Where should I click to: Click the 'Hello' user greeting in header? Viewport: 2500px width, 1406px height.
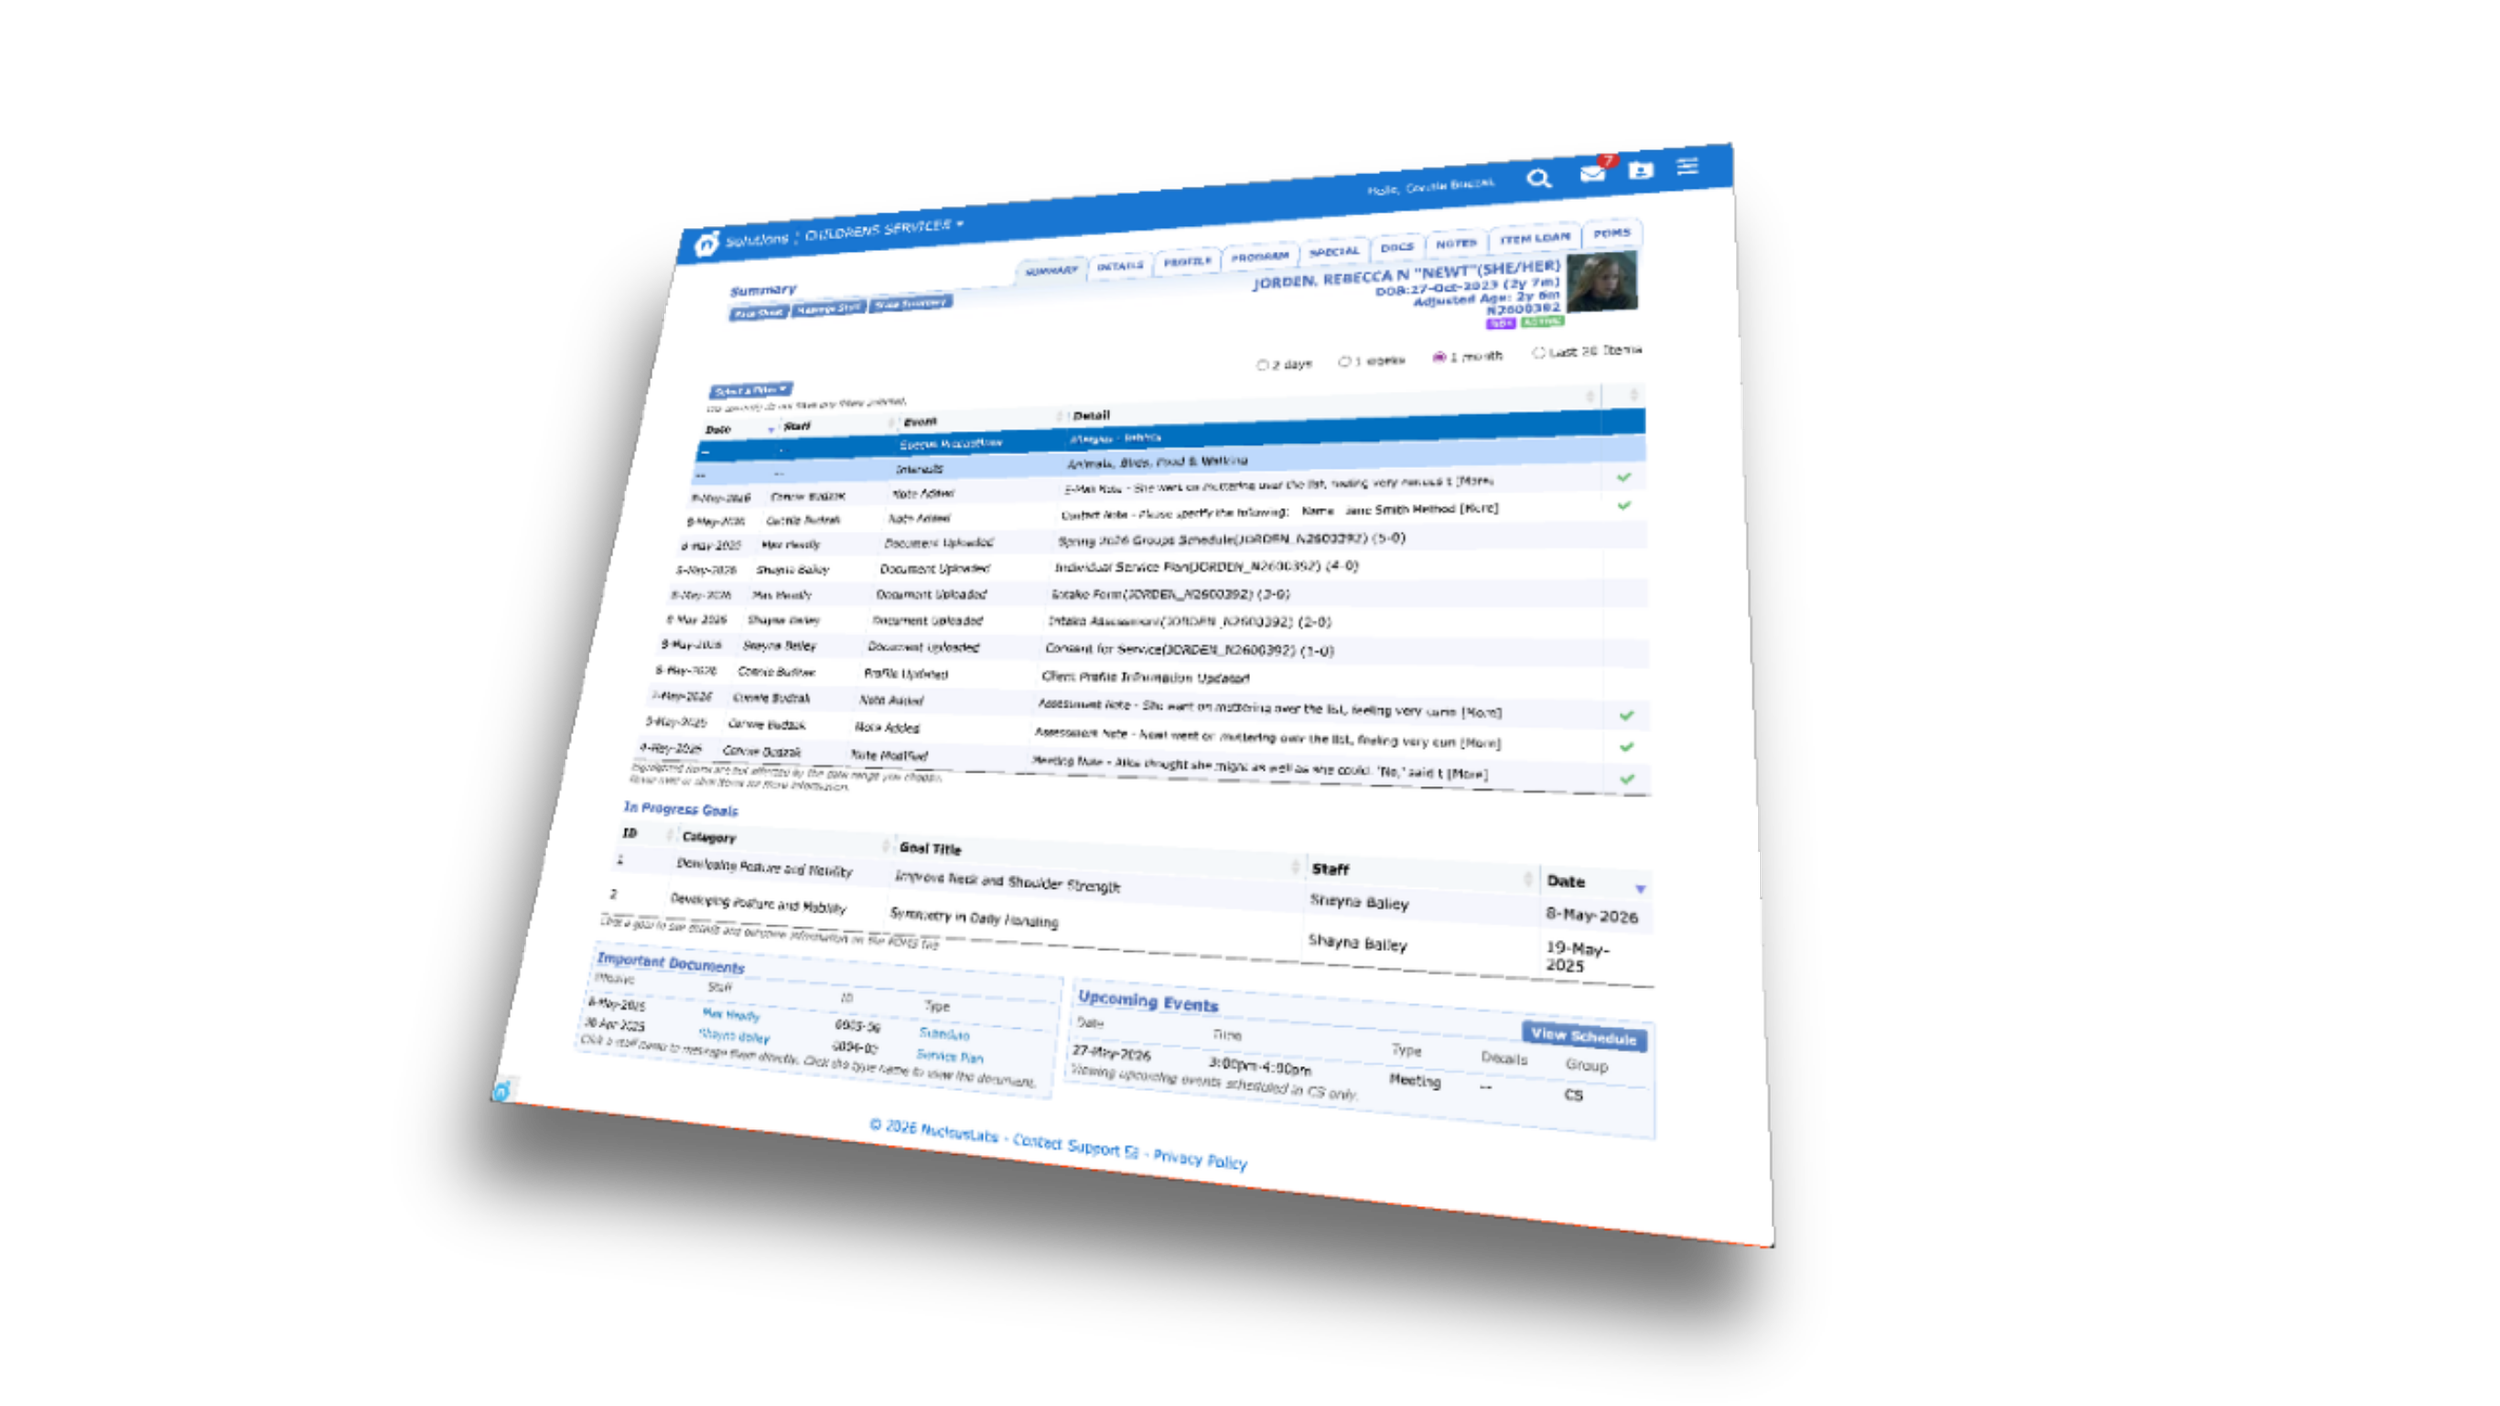(1430, 187)
